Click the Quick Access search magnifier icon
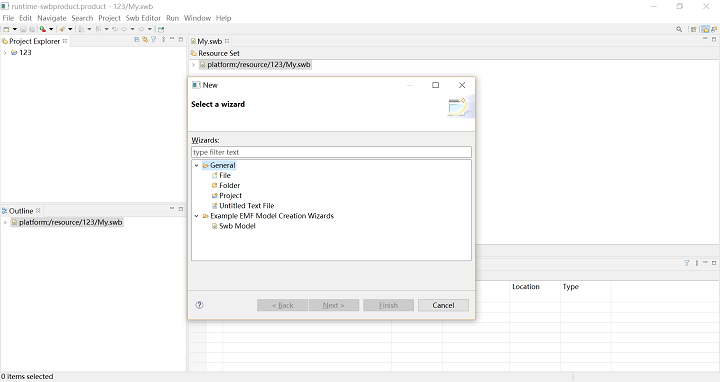 click(679, 29)
